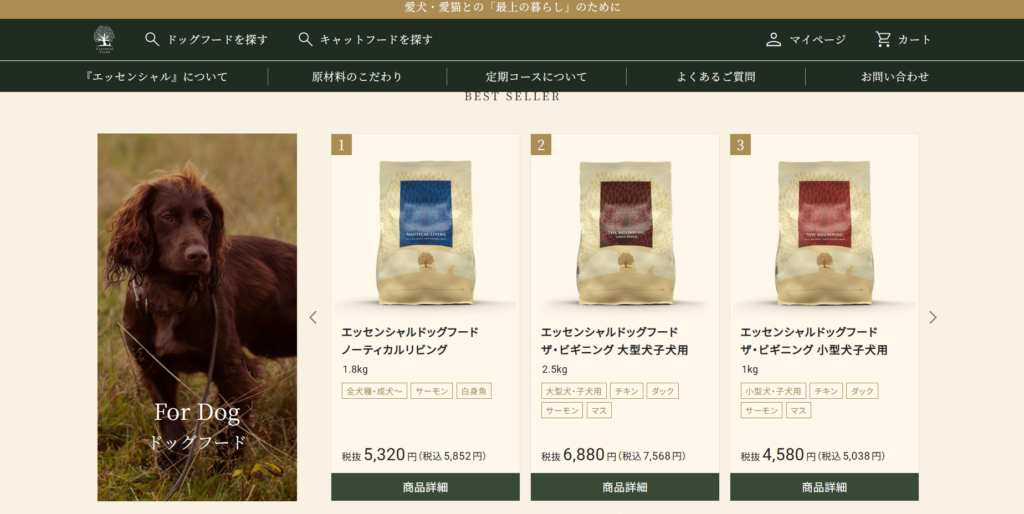The image size is (1024, 514).
Task: Open お問い合わせ contact page
Action: click(895, 76)
